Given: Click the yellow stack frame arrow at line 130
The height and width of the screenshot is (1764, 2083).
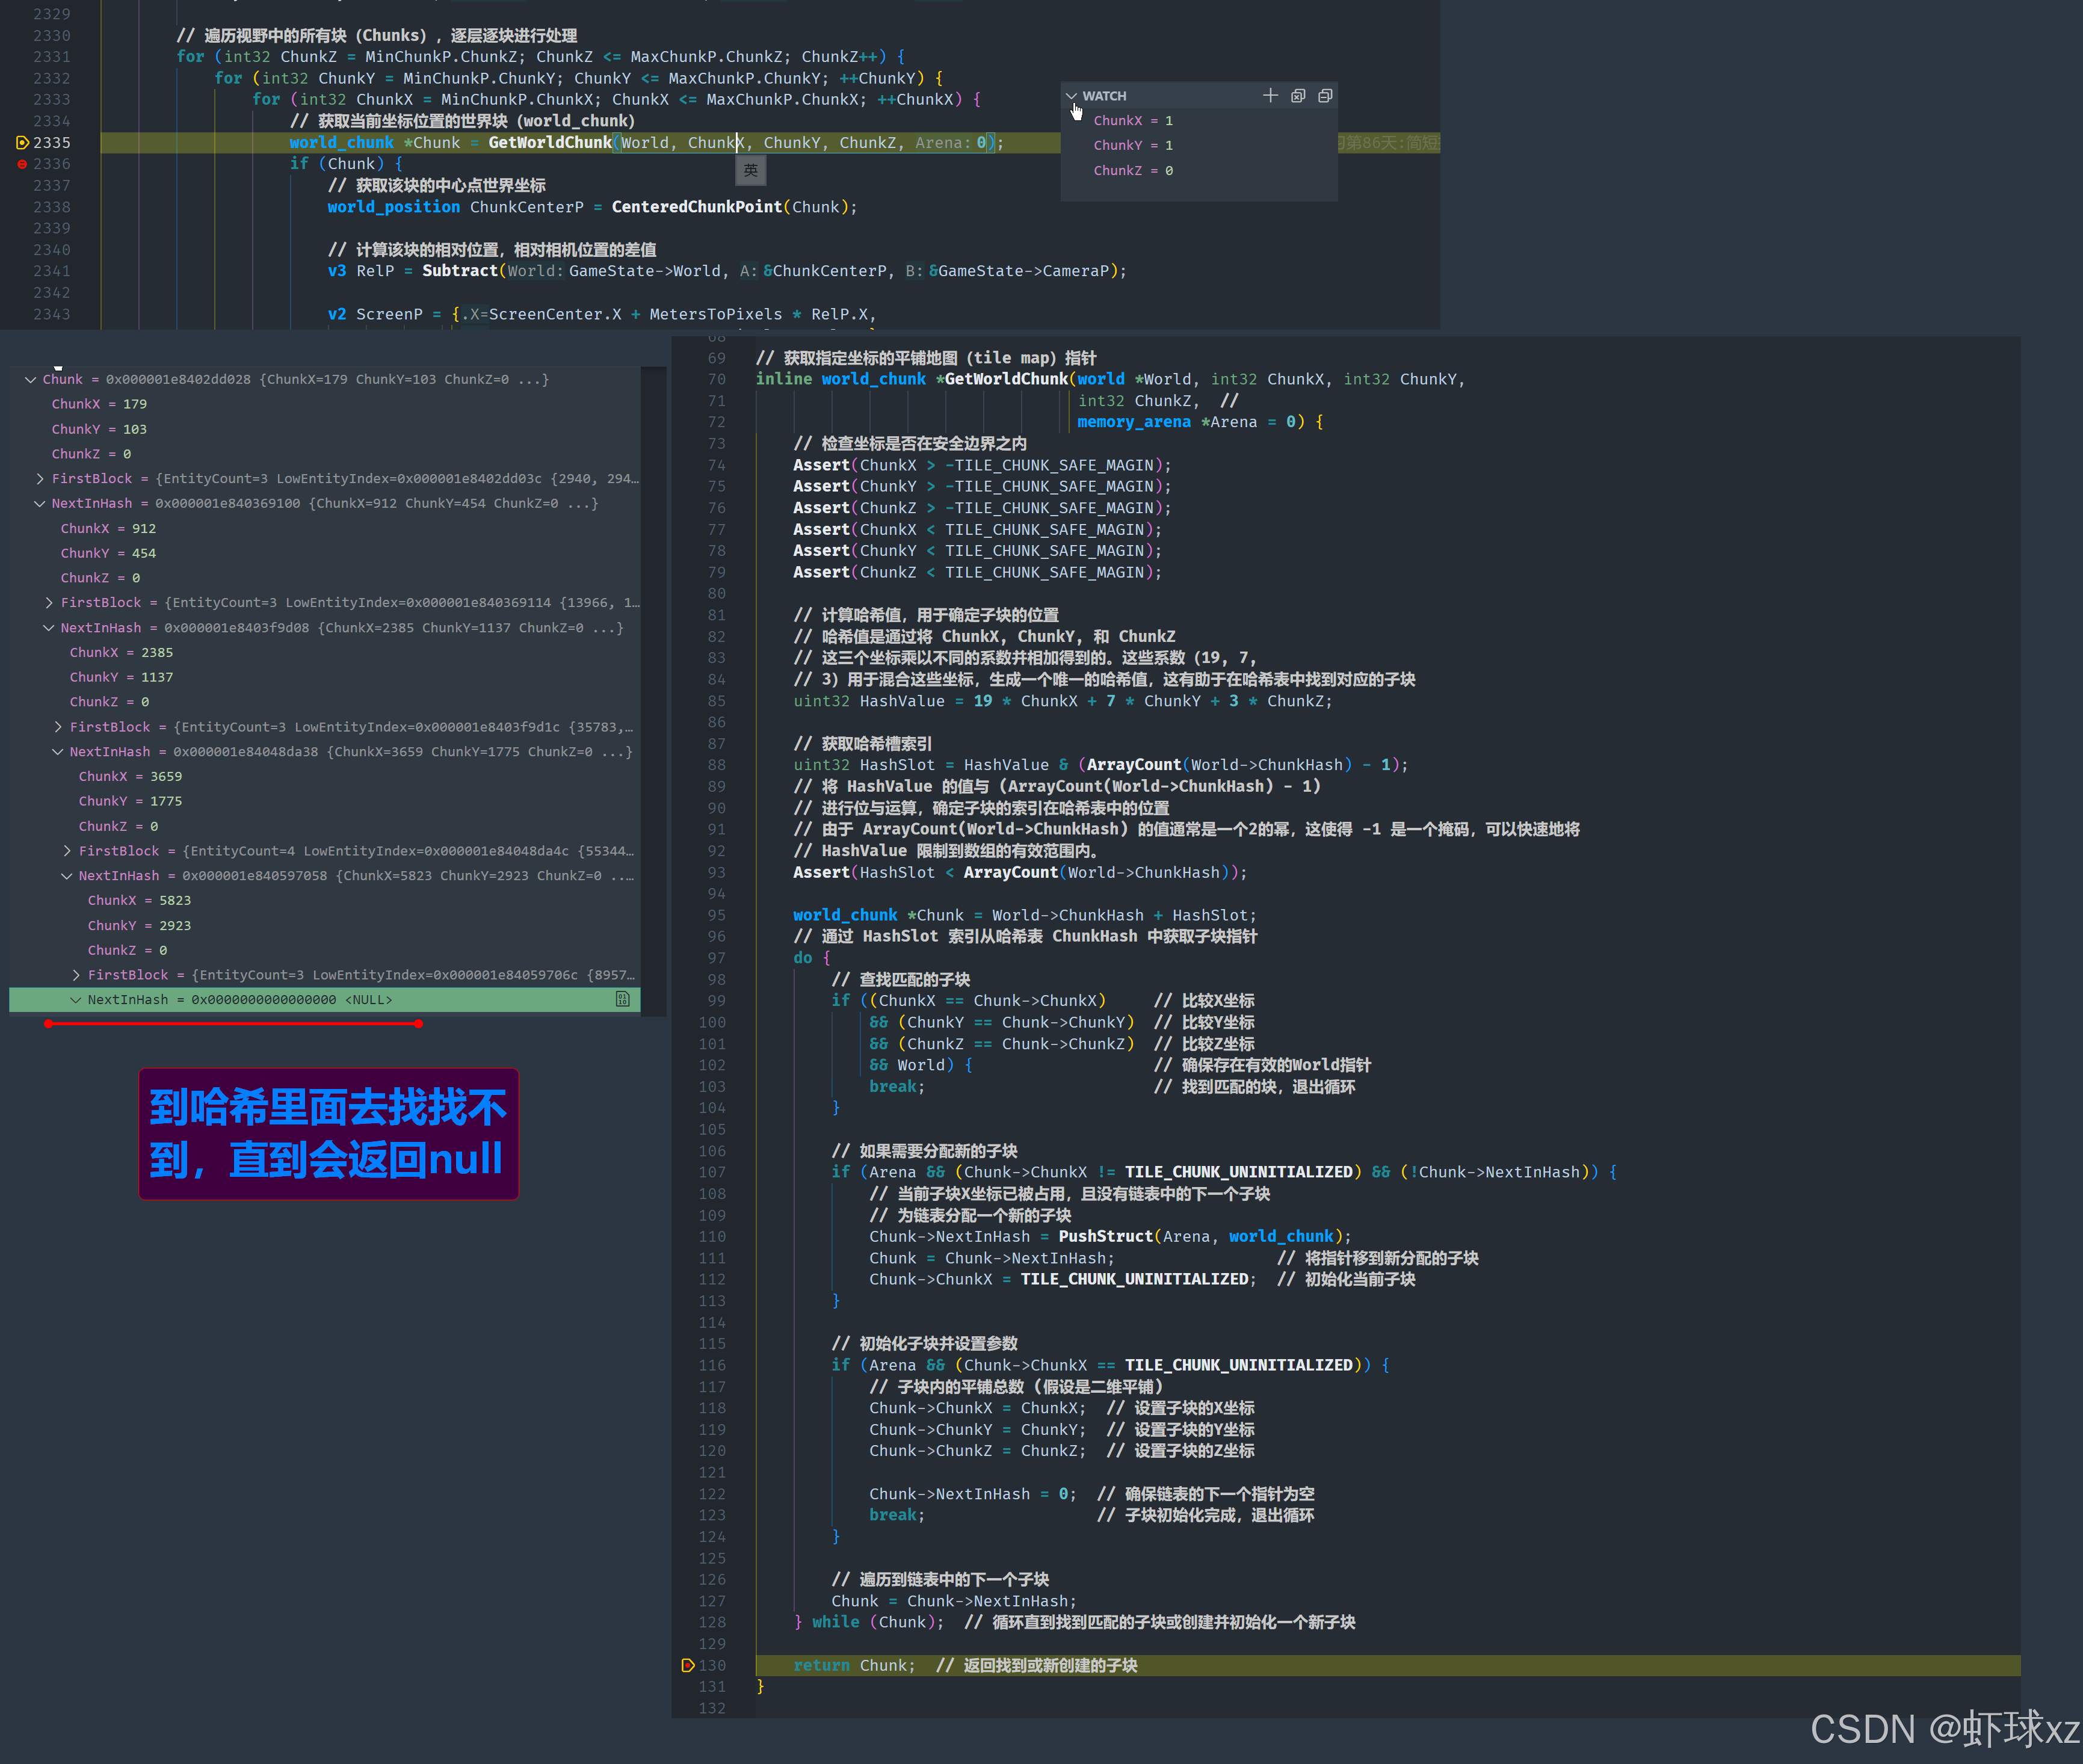Looking at the screenshot, I should pos(687,1665).
